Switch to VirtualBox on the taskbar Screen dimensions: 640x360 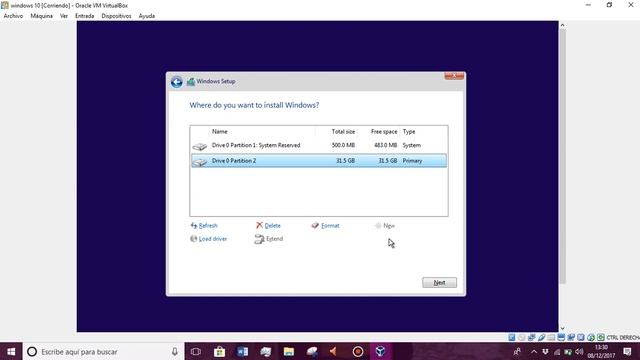[380, 351]
